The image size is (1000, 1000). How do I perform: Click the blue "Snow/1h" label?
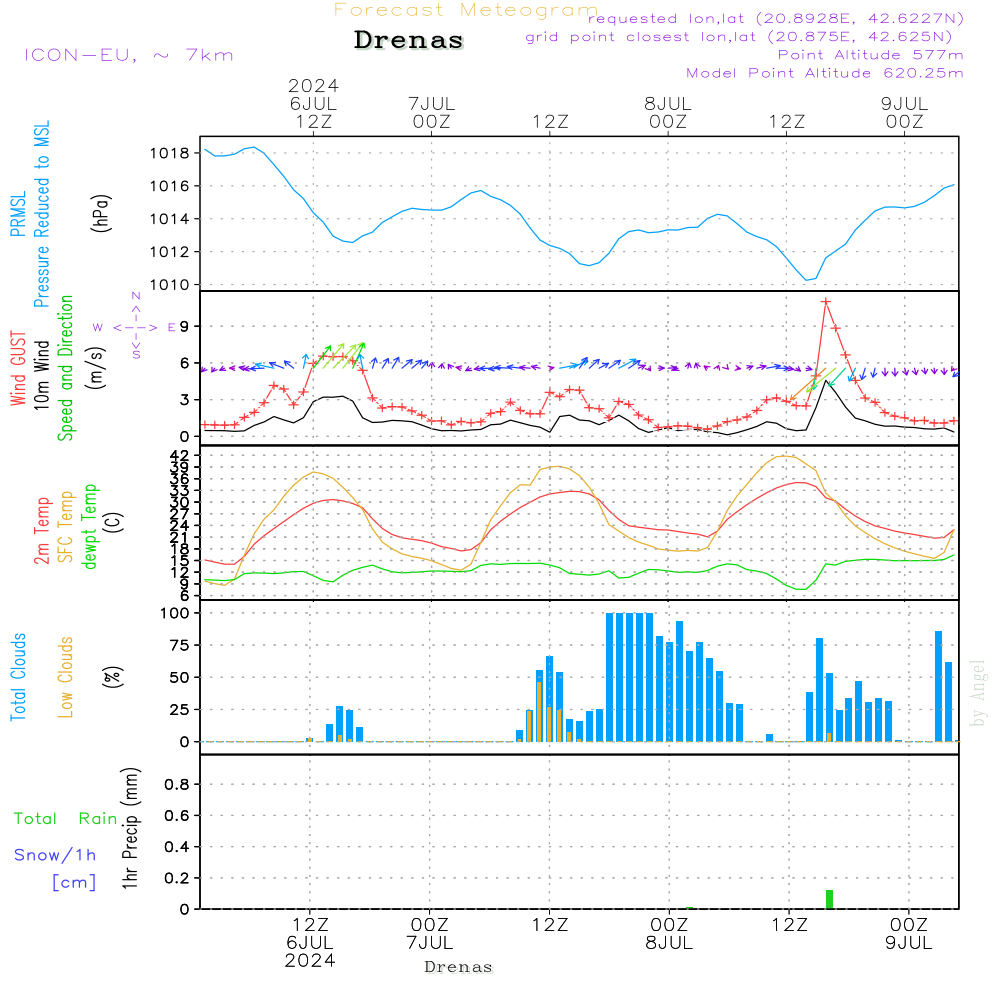(55, 855)
